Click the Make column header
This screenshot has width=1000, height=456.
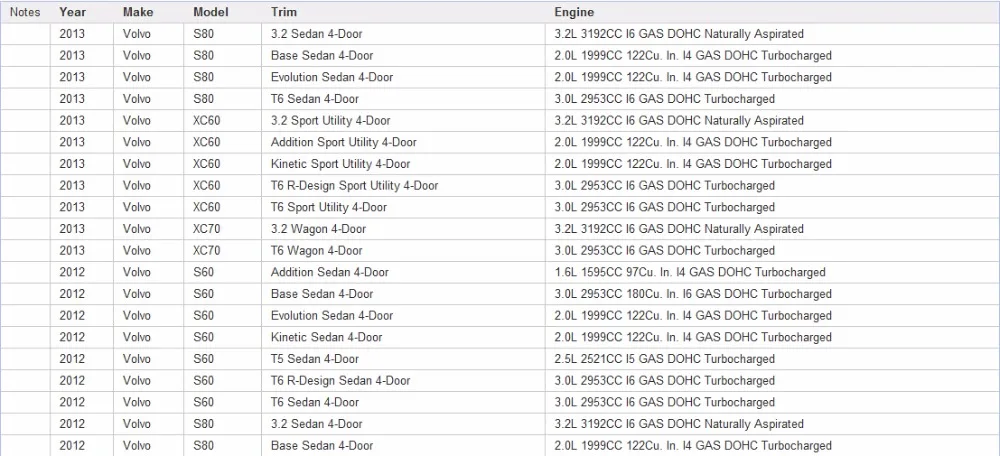coord(138,12)
